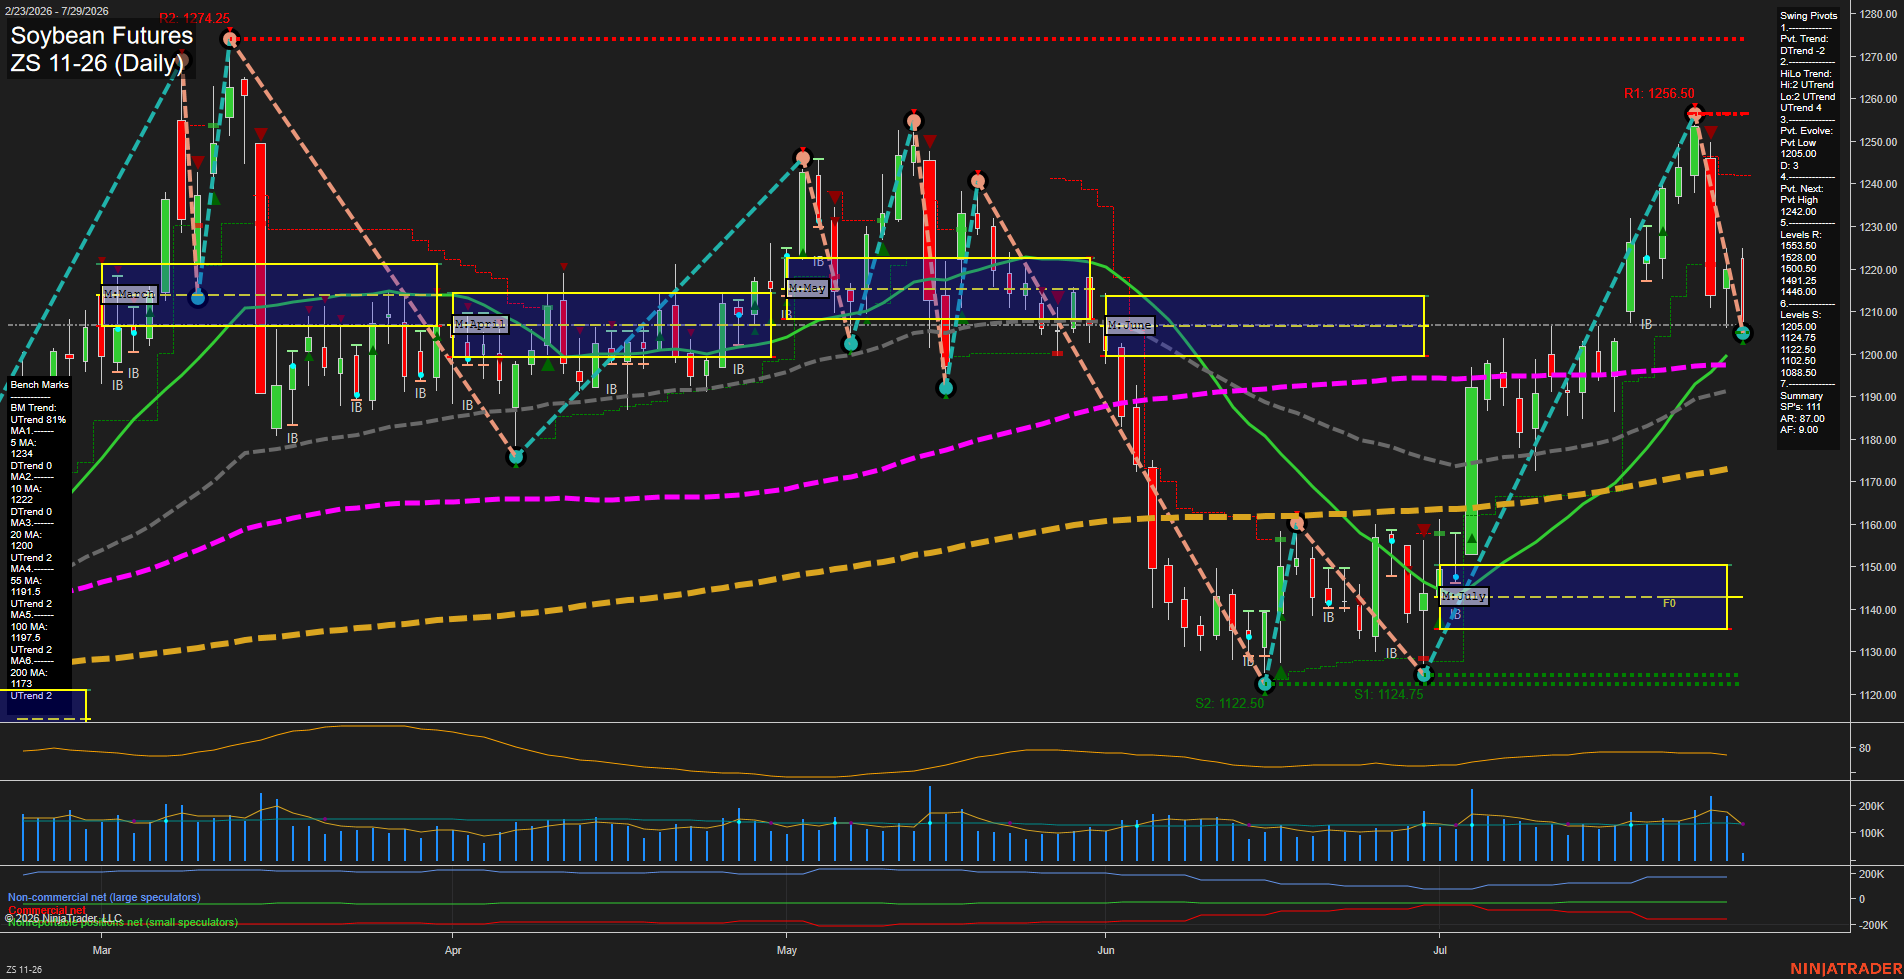This screenshot has height=979, width=1904.
Task: Click resistance level '1553.50' in Swing Pivots
Action: [x=1798, y=246]
